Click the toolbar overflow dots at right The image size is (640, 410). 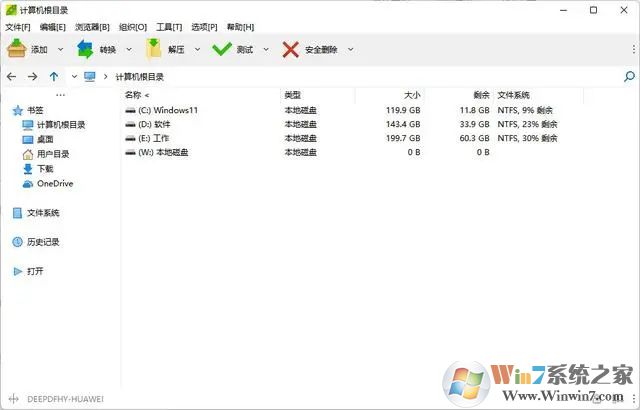click(x=633, y=49)
